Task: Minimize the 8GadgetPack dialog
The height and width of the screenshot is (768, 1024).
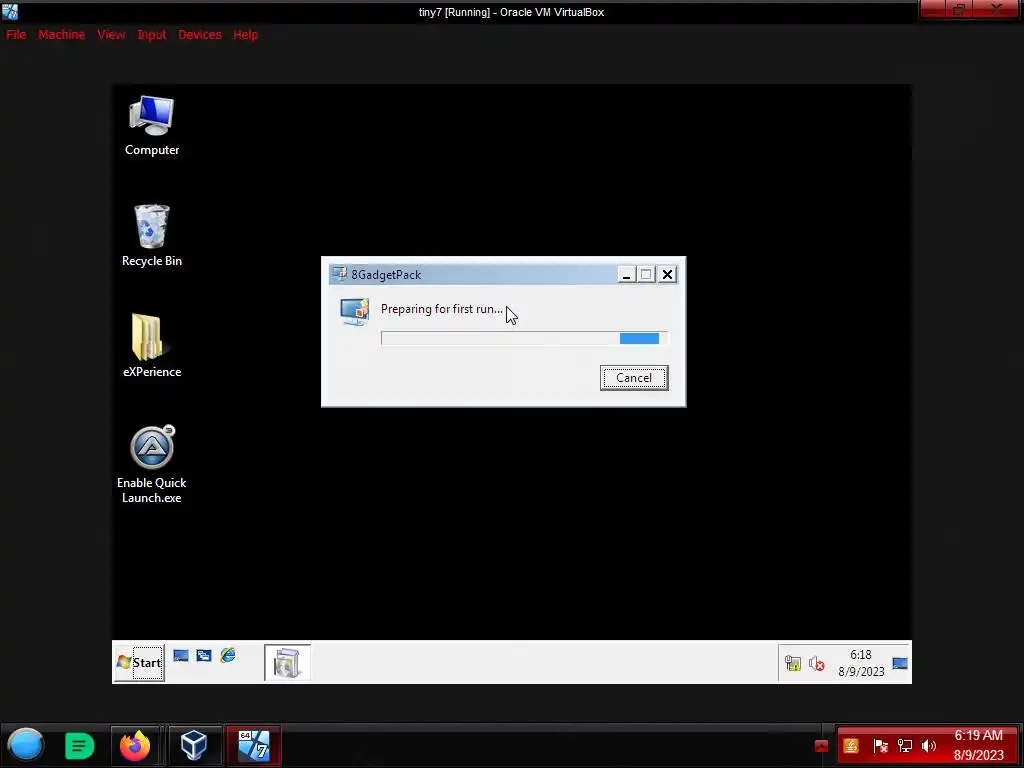Action: (626, 275)
